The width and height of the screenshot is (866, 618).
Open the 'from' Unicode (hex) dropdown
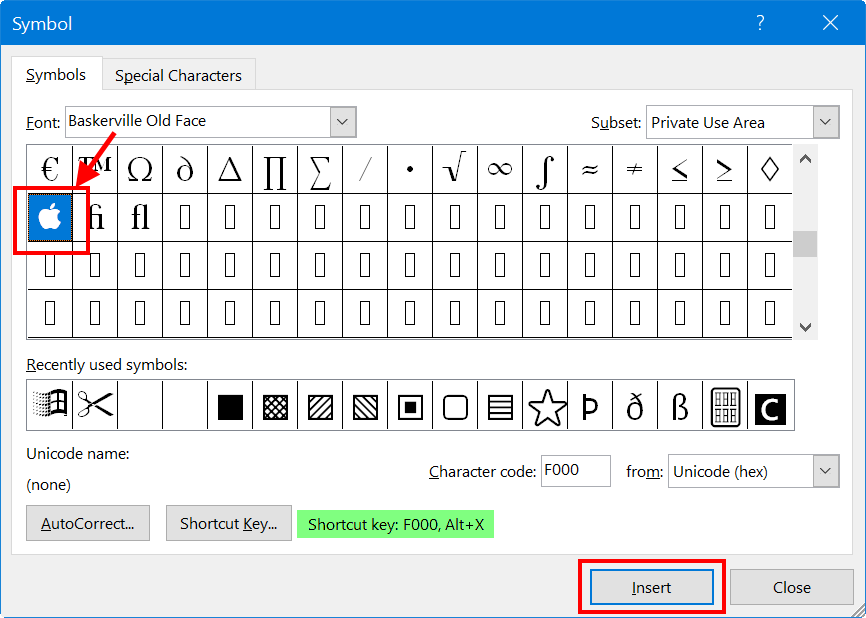pyautogui.click(x=825, y=471)
